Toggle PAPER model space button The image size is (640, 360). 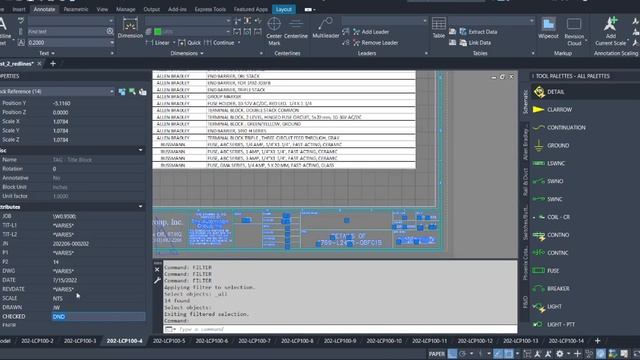436,354
